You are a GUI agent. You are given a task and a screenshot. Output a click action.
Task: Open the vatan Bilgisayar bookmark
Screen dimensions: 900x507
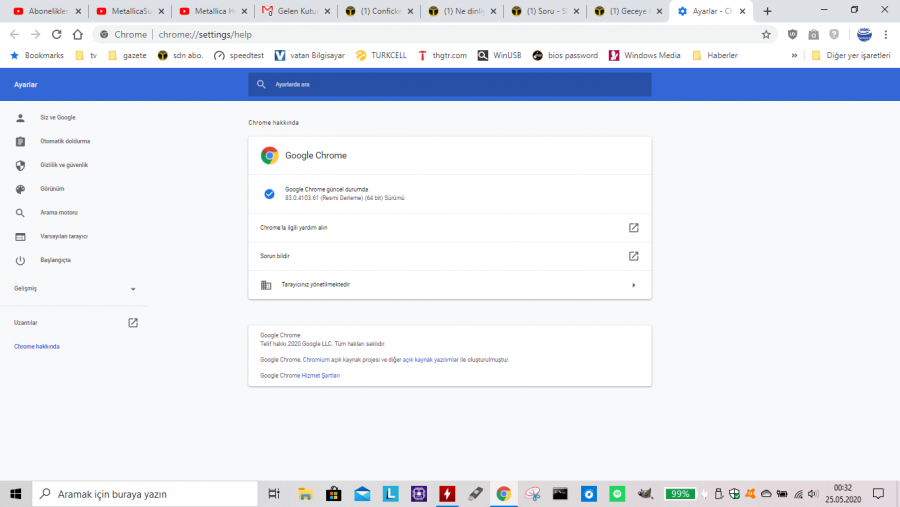tap(309, 56)
